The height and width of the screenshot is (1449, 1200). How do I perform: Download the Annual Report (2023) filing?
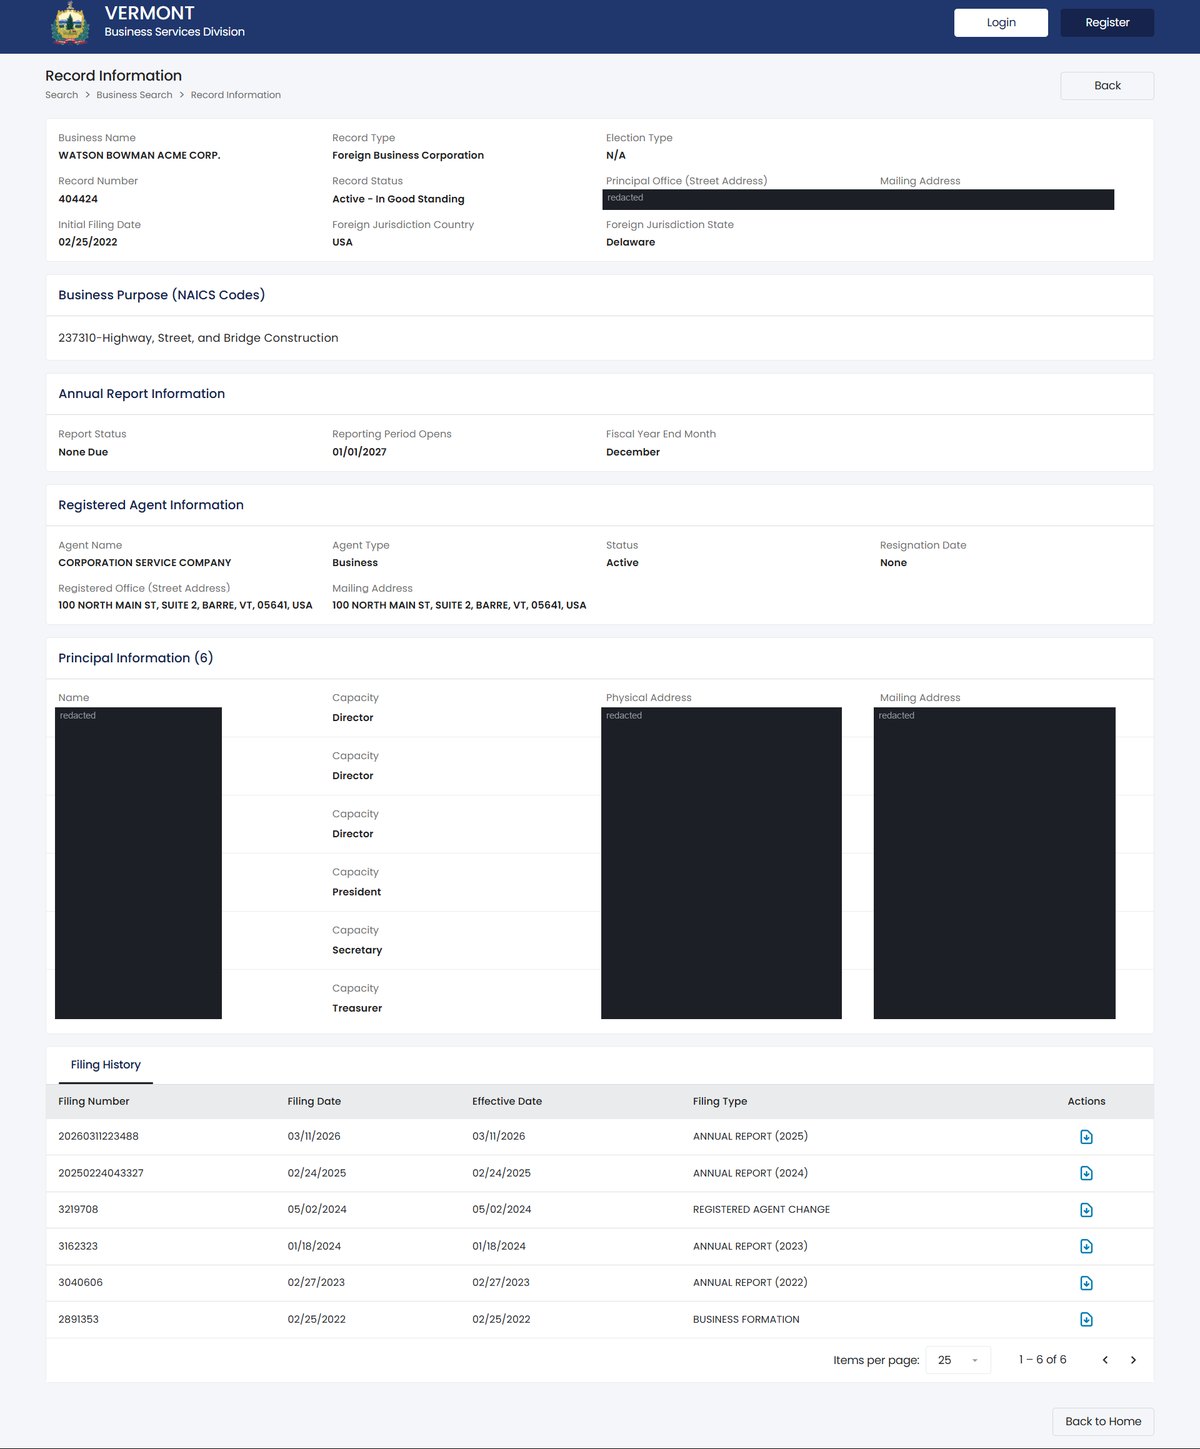click(x=1086, y=1246)
